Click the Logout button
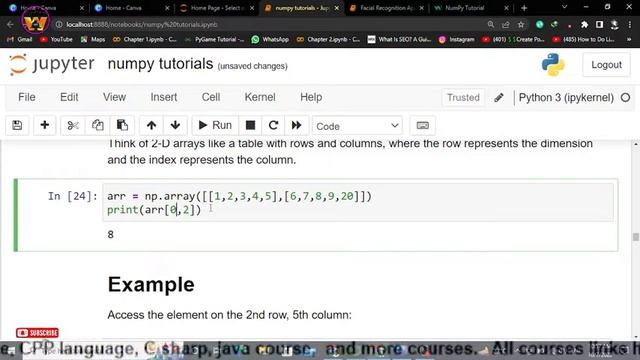 (606, 64)
